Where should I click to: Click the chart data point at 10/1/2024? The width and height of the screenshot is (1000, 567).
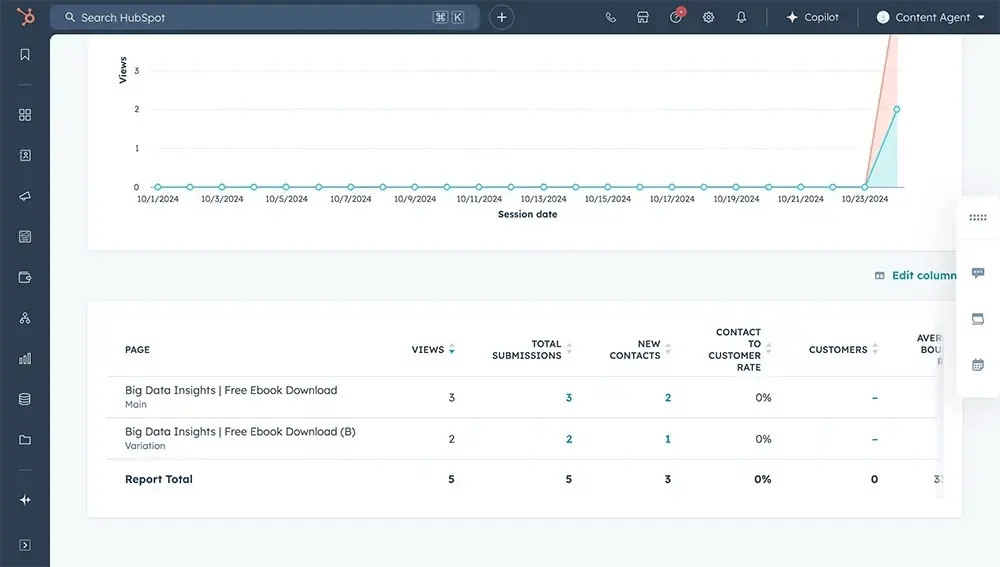(158, 187)
